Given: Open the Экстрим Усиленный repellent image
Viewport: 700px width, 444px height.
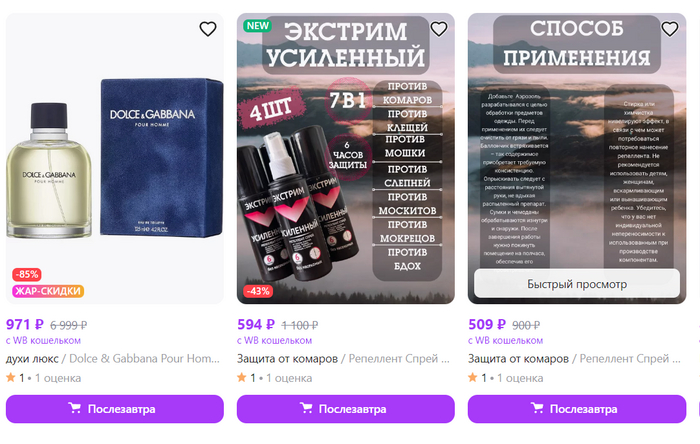Looking at the screenshot, I should coord(346,158).
